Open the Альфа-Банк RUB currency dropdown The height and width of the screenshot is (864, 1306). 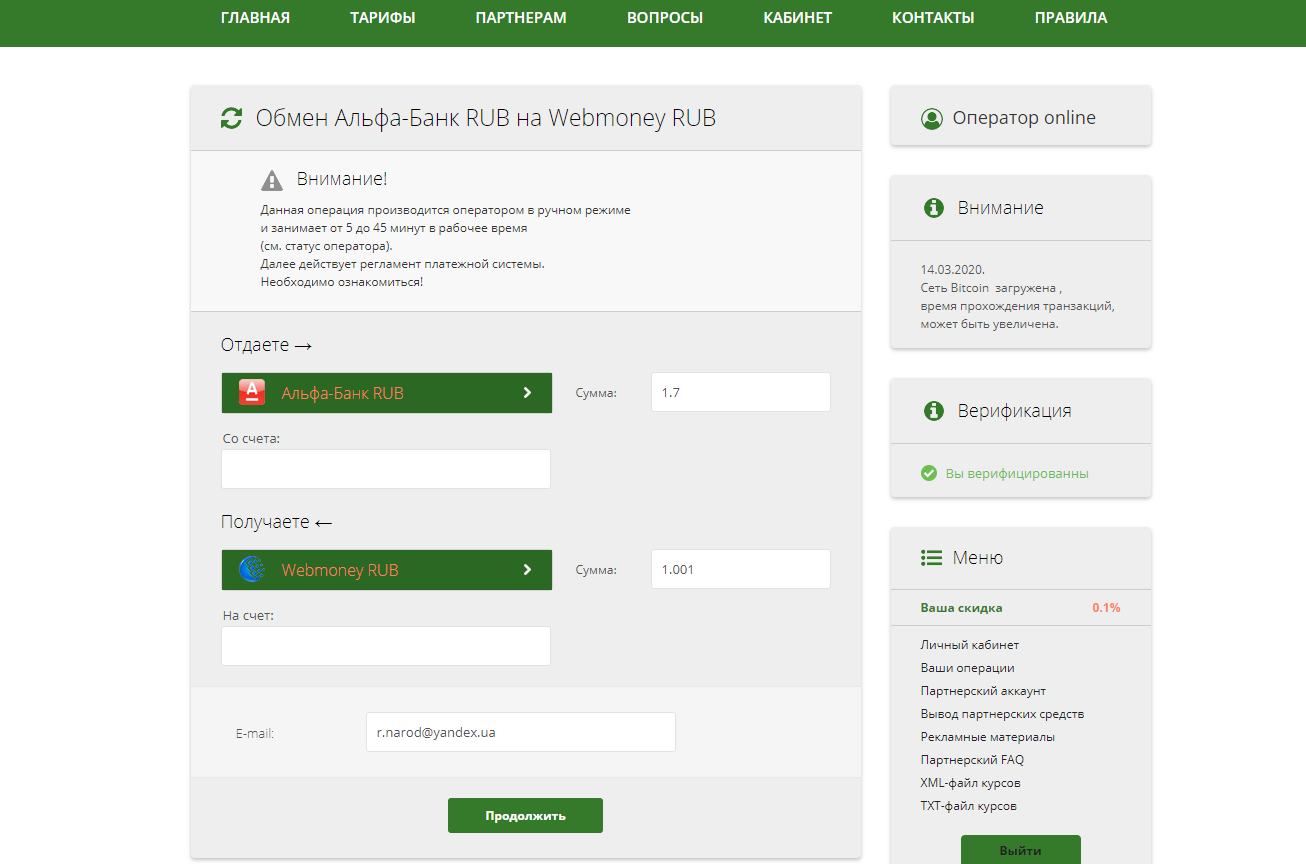pyautogui.click(x=386, y=393)
